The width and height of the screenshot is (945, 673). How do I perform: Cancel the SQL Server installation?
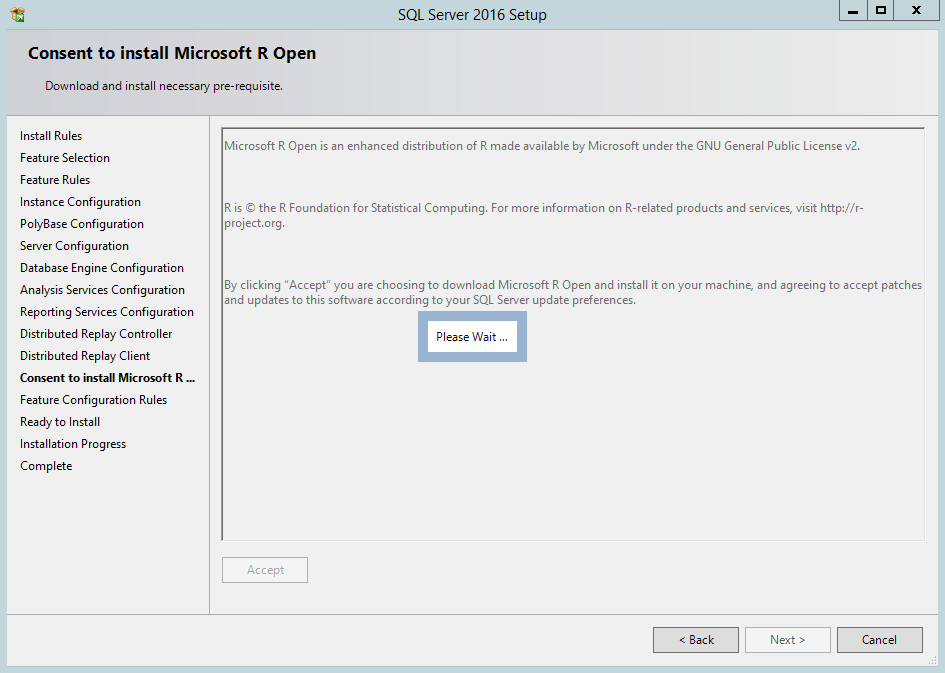pos(879,639)
